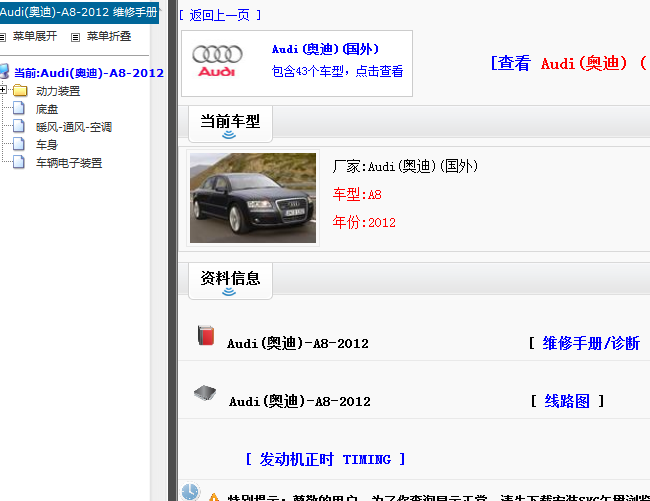Click 菜单展开 to expand all menus
Image resolution: width=650 pixels, height=501 pixels.
click(35, 36)
